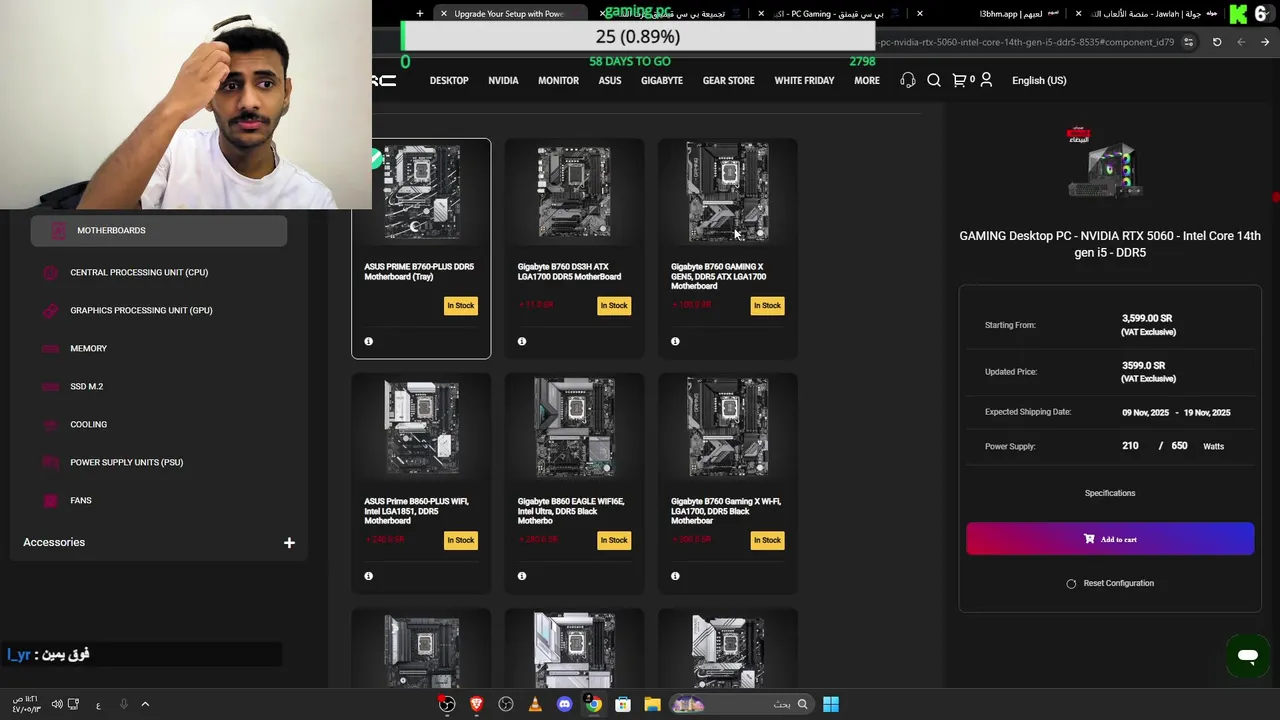Click the CPU category icon
This screenshot has width=1280, height=720.
click(x=50, y=273)
